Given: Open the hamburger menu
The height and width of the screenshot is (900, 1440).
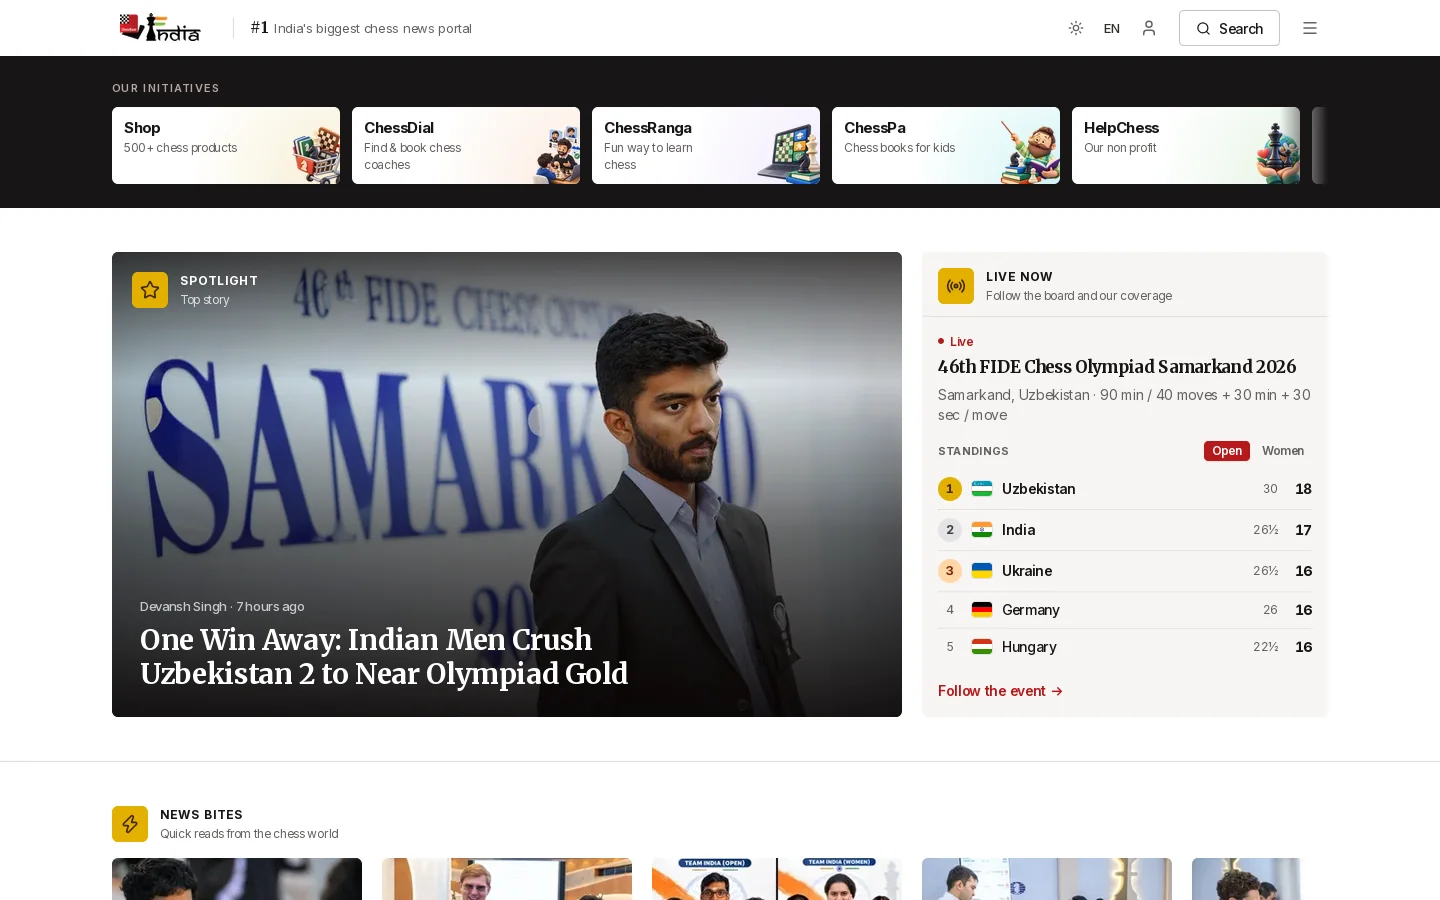Looking at the screenshot, I should pos(1310,28).
